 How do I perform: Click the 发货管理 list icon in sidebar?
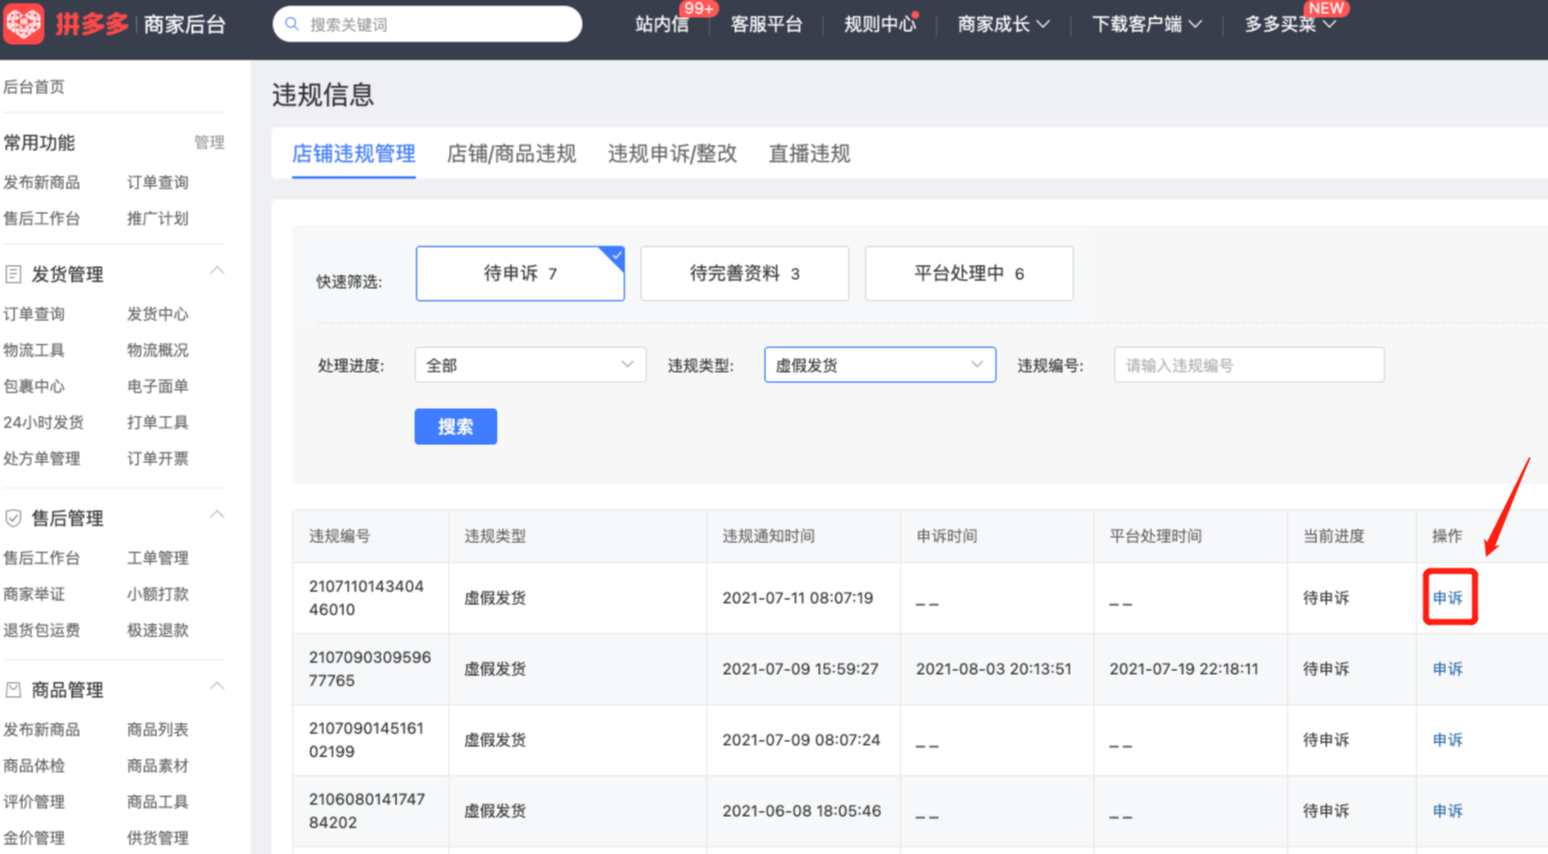[x=12, y=272]
